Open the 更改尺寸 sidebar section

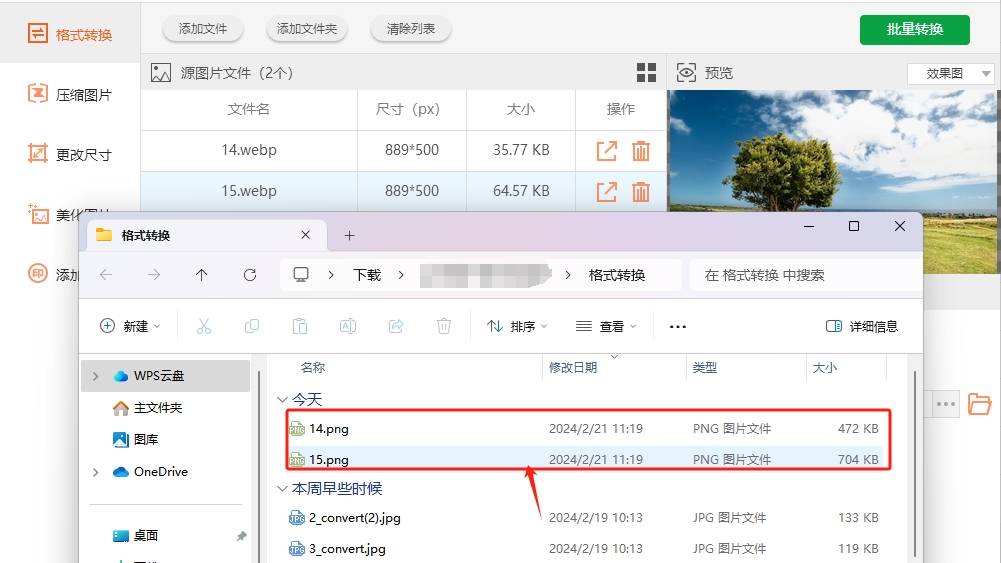[70, 154]
